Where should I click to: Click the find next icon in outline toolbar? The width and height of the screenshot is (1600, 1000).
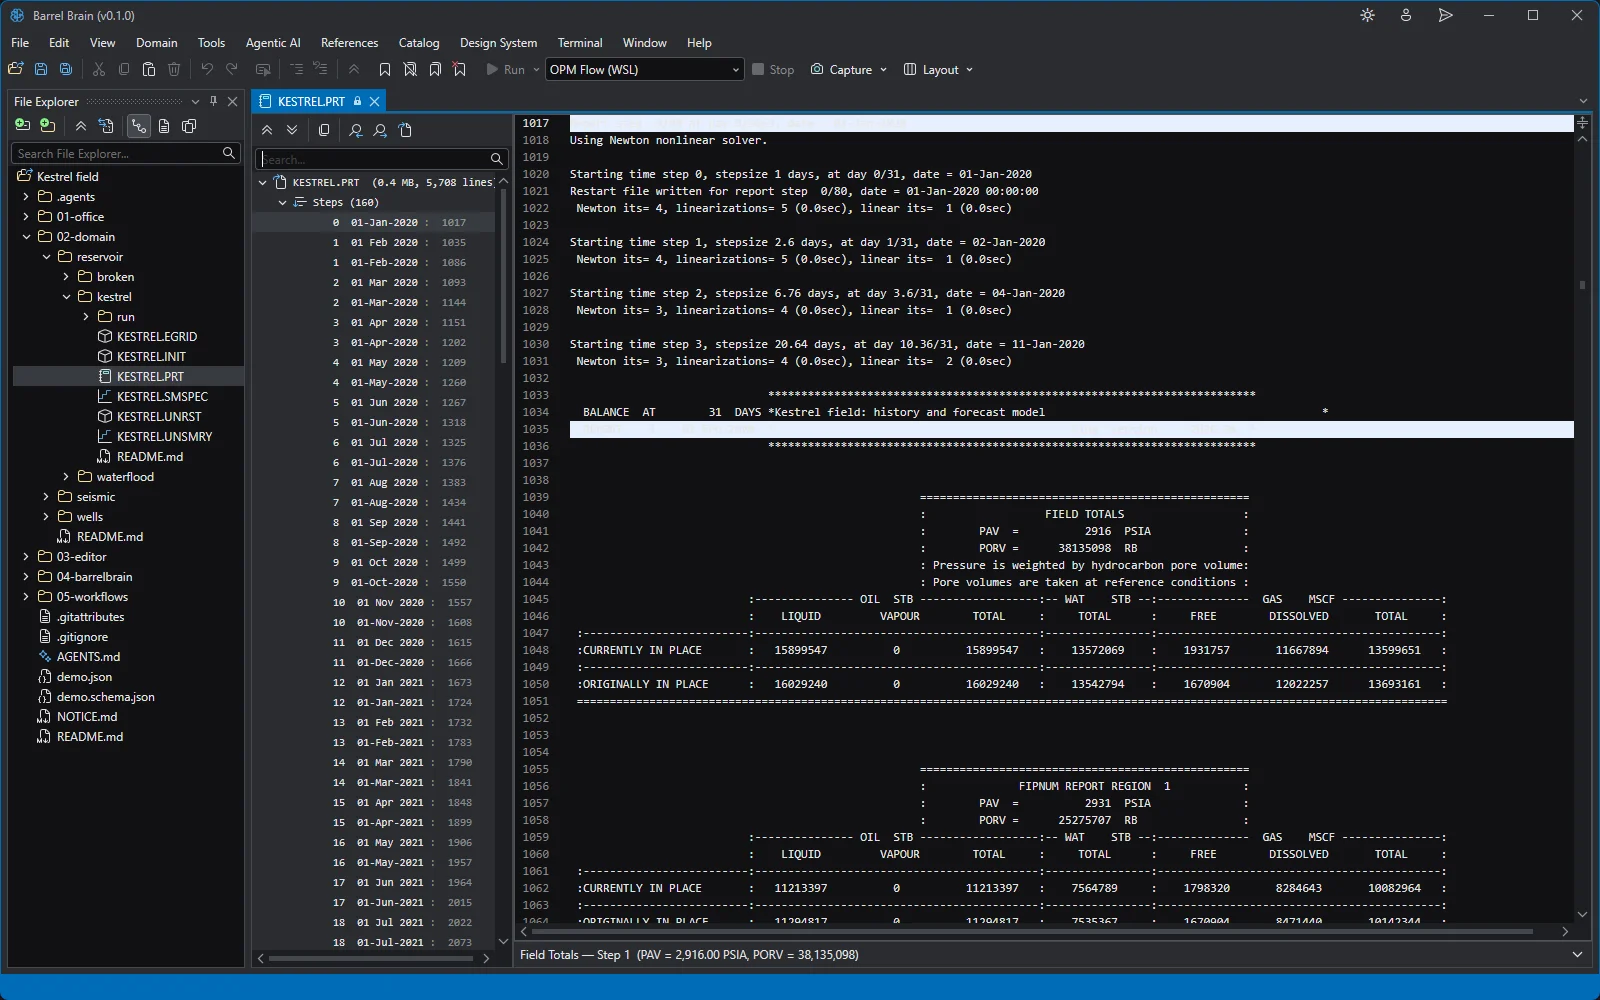(380, 130)
